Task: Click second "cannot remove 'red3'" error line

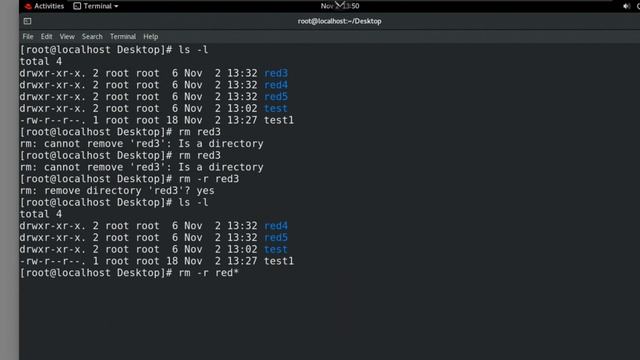Action: click(x=141, y=167)
